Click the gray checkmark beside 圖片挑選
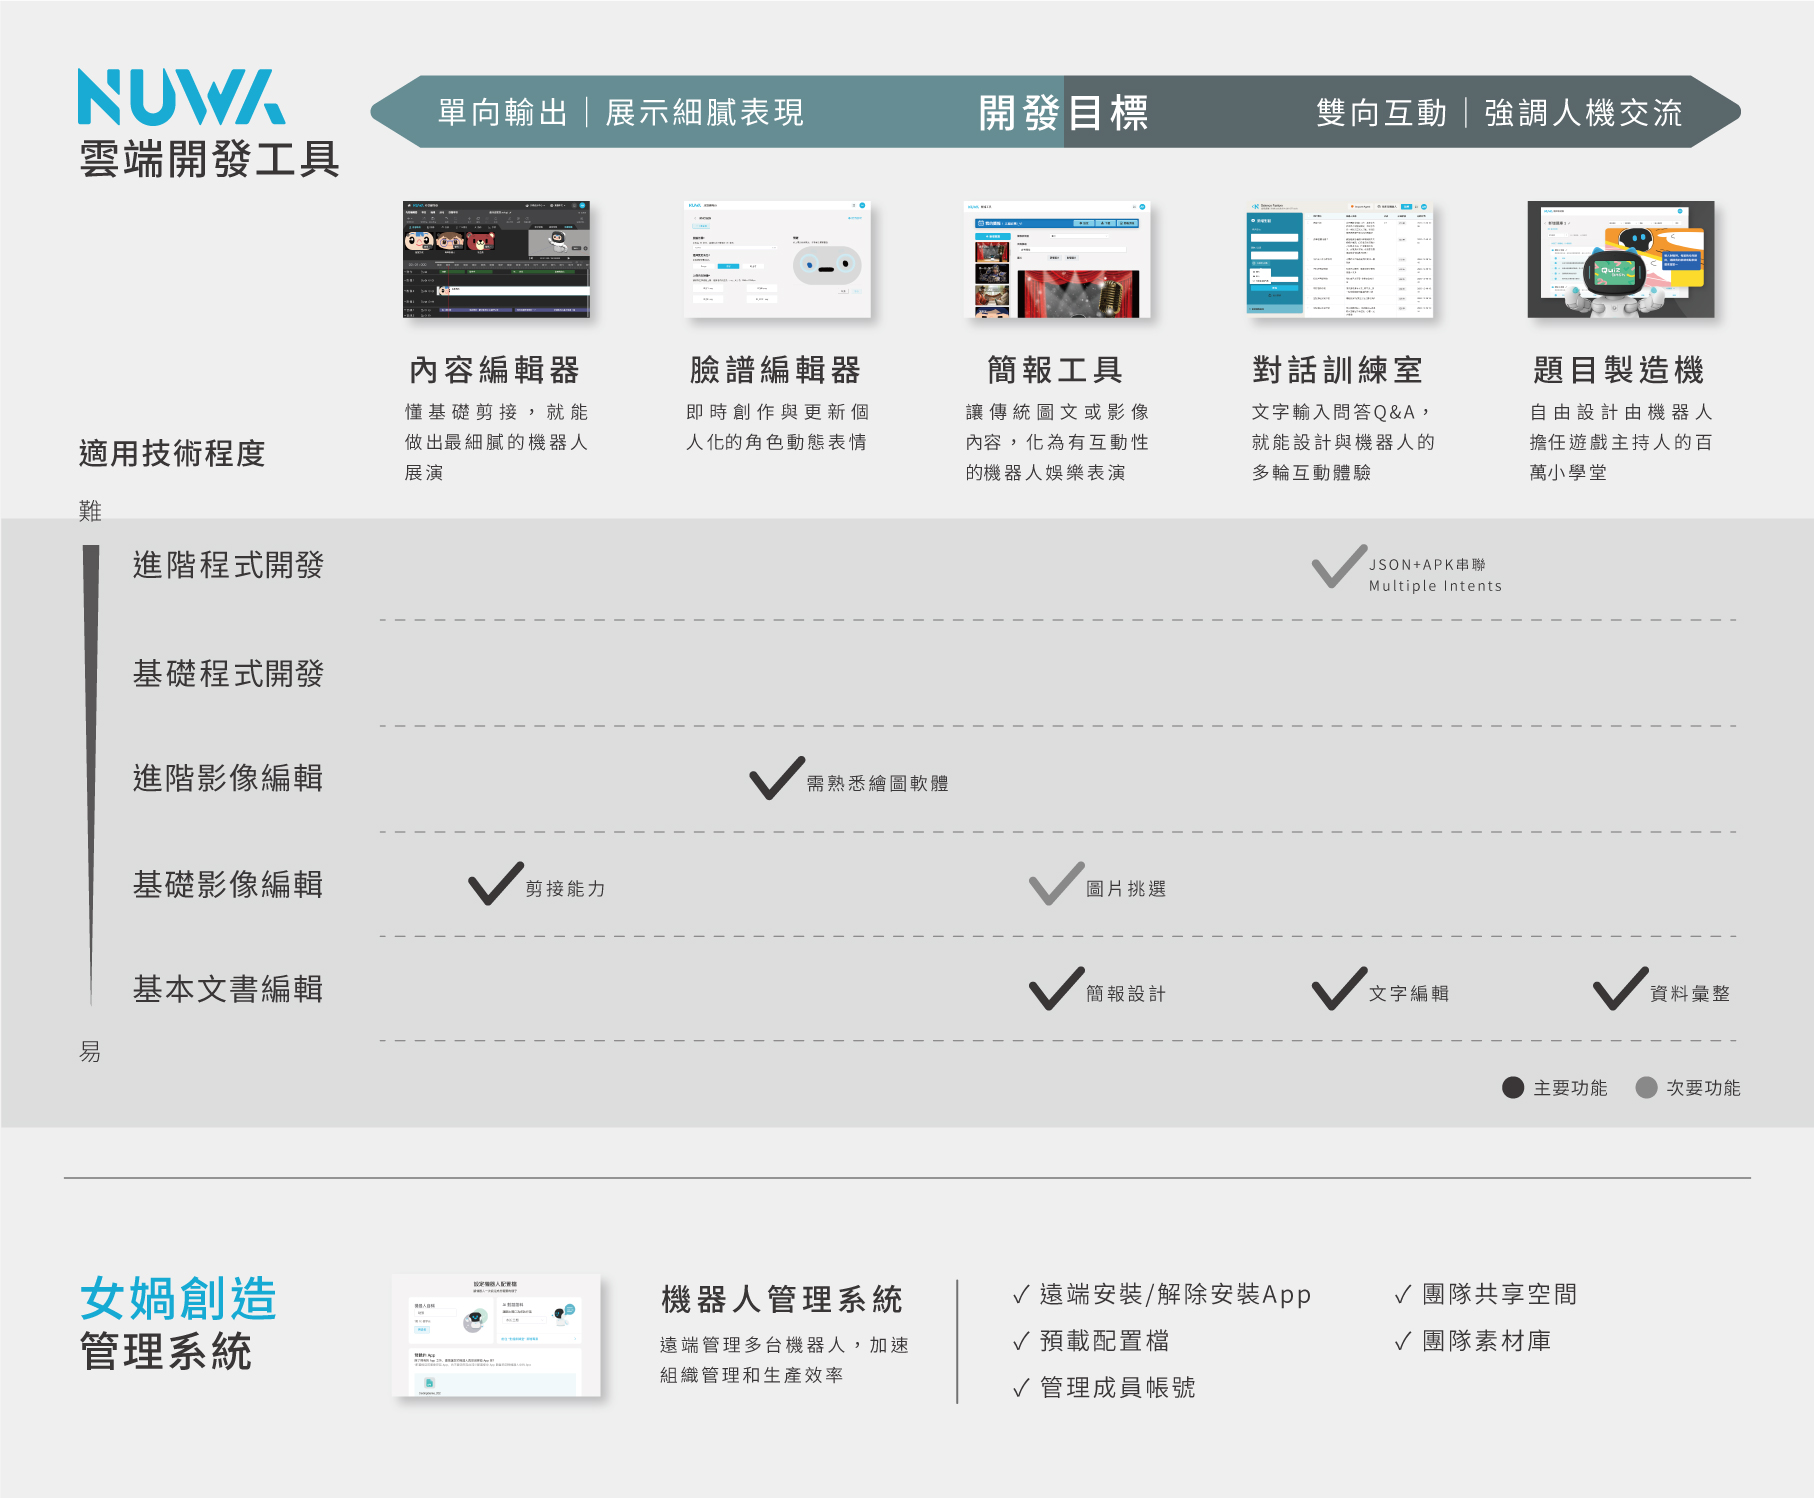1814x1498 pixels. pos(1057,883)
